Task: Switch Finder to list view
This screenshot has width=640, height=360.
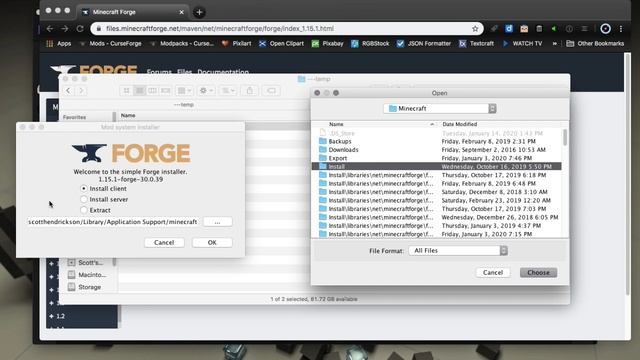Action: (140, 91)
